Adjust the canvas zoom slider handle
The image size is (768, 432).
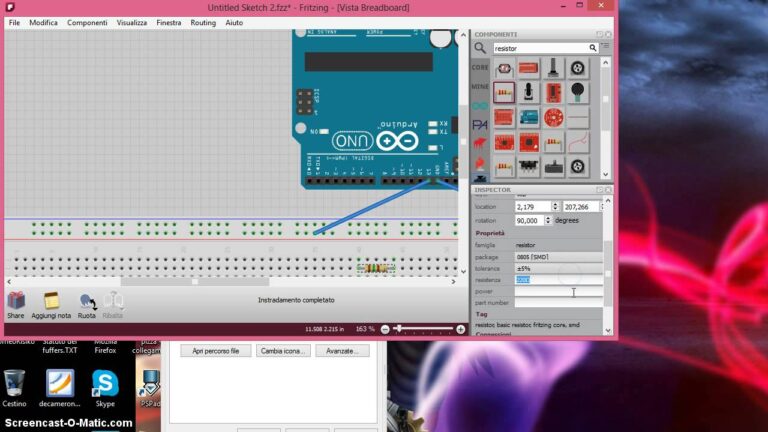(400, 329)
